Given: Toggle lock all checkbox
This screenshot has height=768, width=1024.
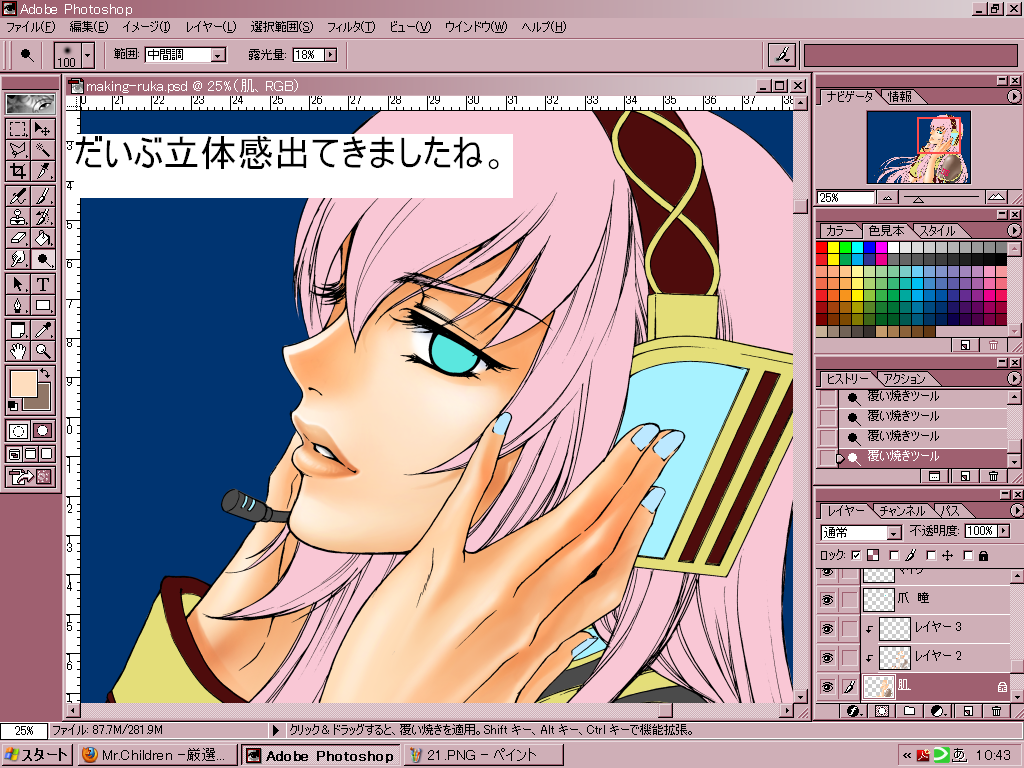Looking at the screenshot, I should [968, 556].
